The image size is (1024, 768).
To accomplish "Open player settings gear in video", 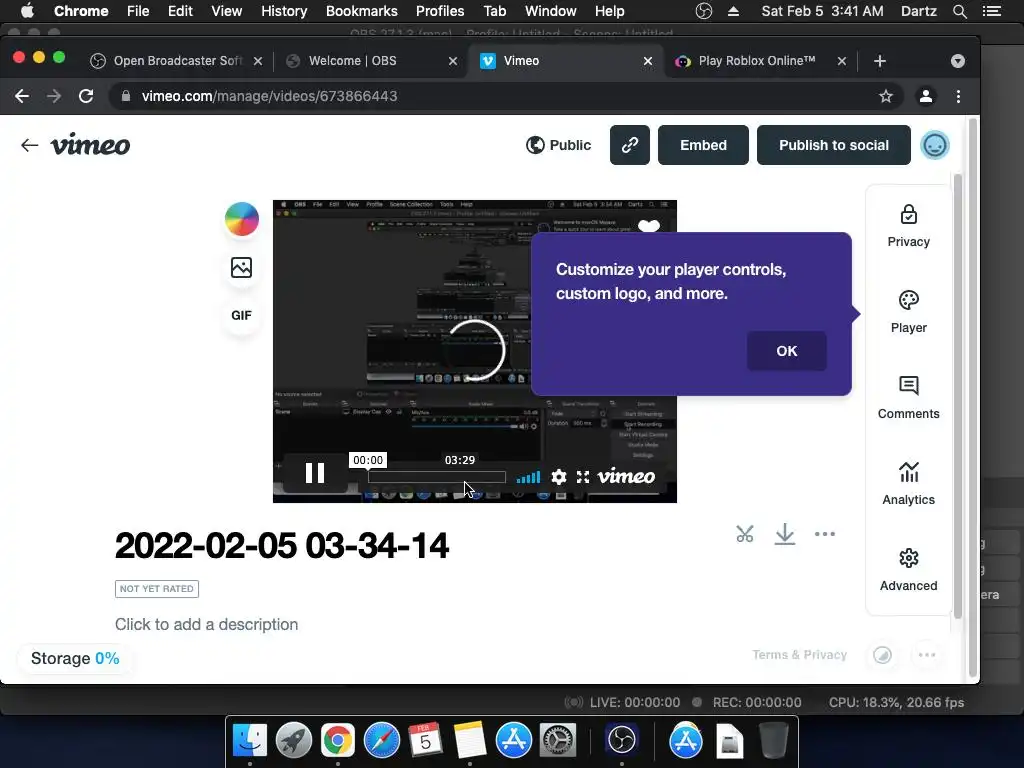I will 558,477.
